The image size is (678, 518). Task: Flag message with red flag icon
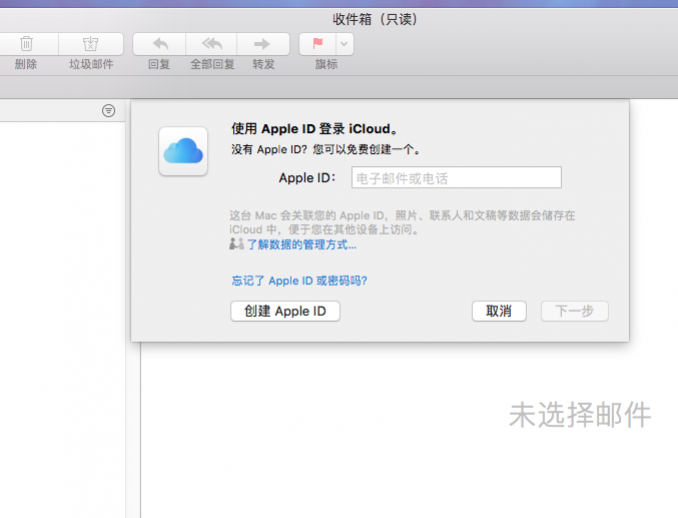pyautogui.click(x=318, y=44)
